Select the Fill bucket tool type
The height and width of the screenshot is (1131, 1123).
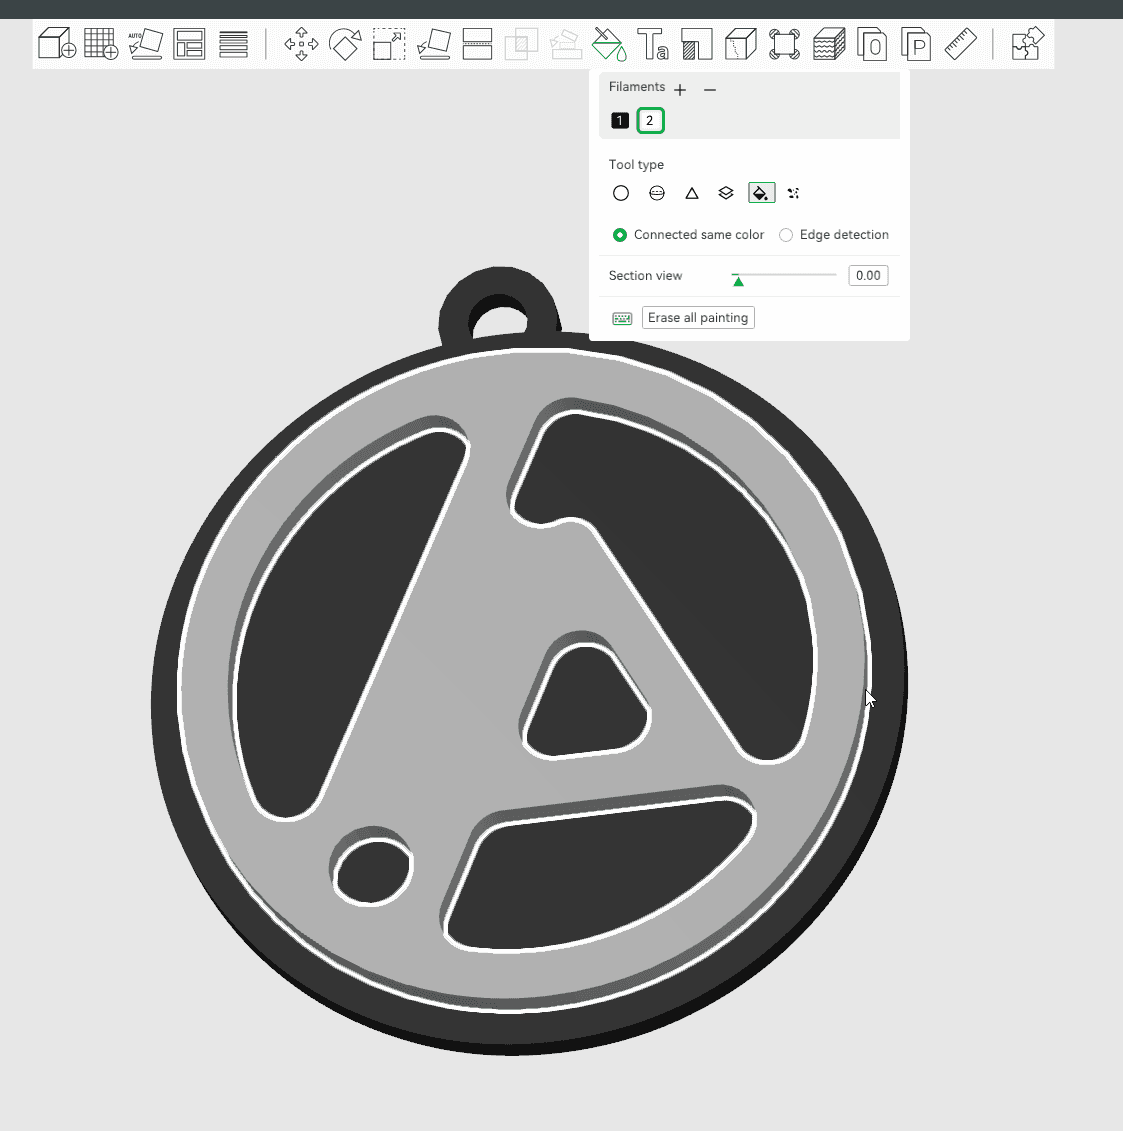tap(761, 193)
